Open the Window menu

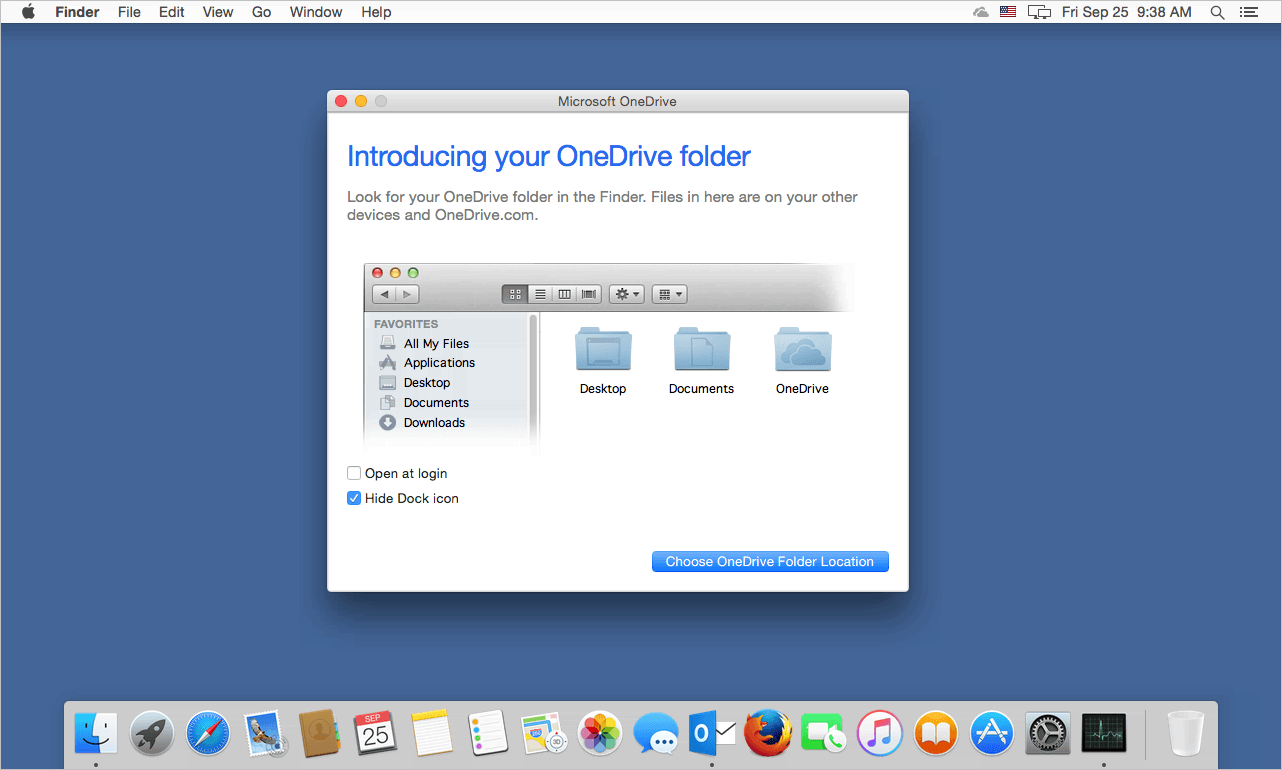(316, 12)
